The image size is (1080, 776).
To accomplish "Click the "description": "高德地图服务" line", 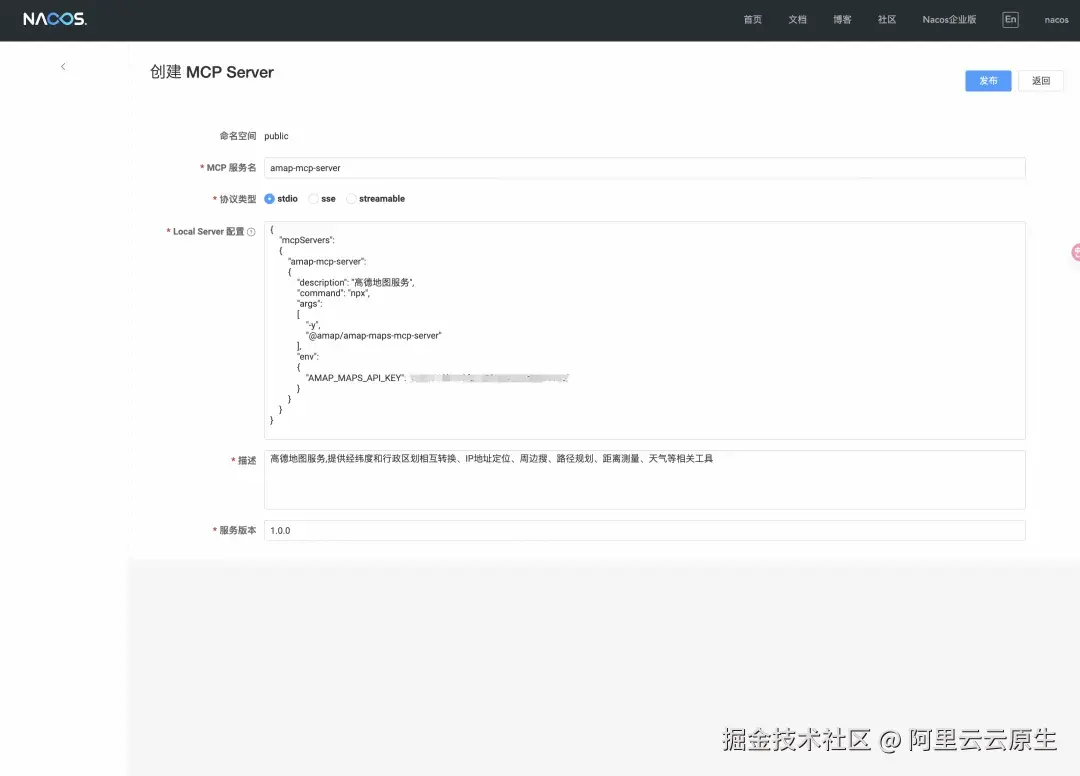I will pyautogui.click(x=355, y=283).
